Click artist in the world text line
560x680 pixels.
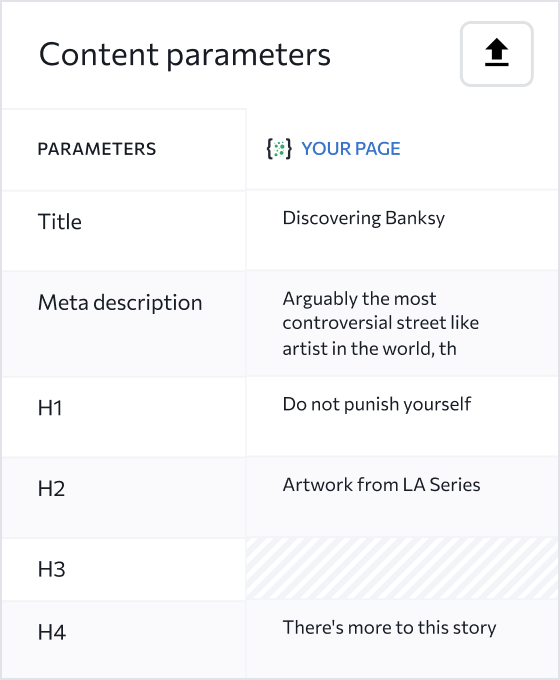[x=369, y=349]
